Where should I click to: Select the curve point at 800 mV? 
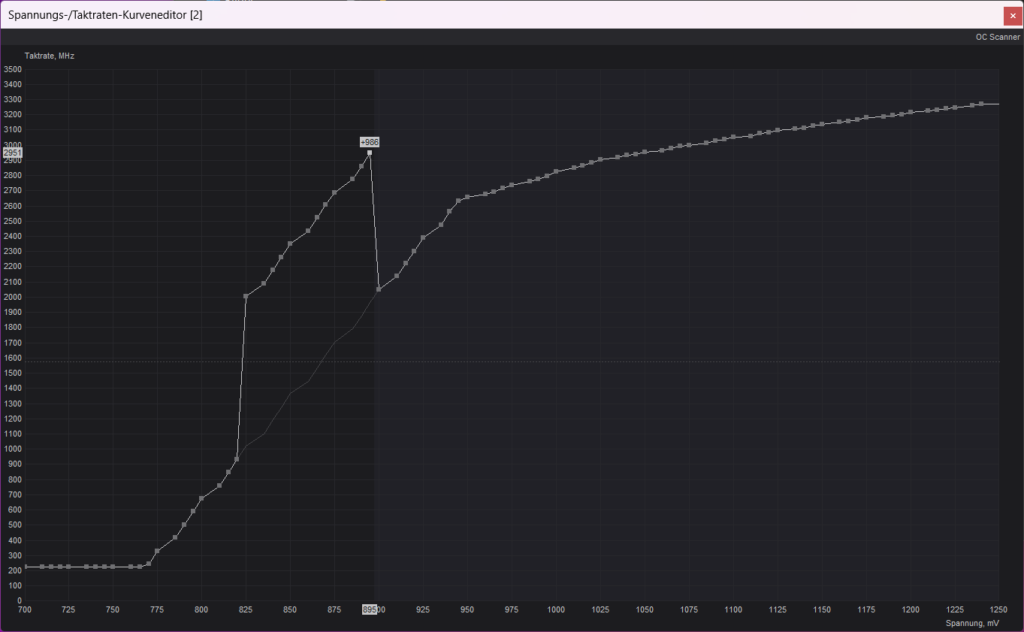202,498
